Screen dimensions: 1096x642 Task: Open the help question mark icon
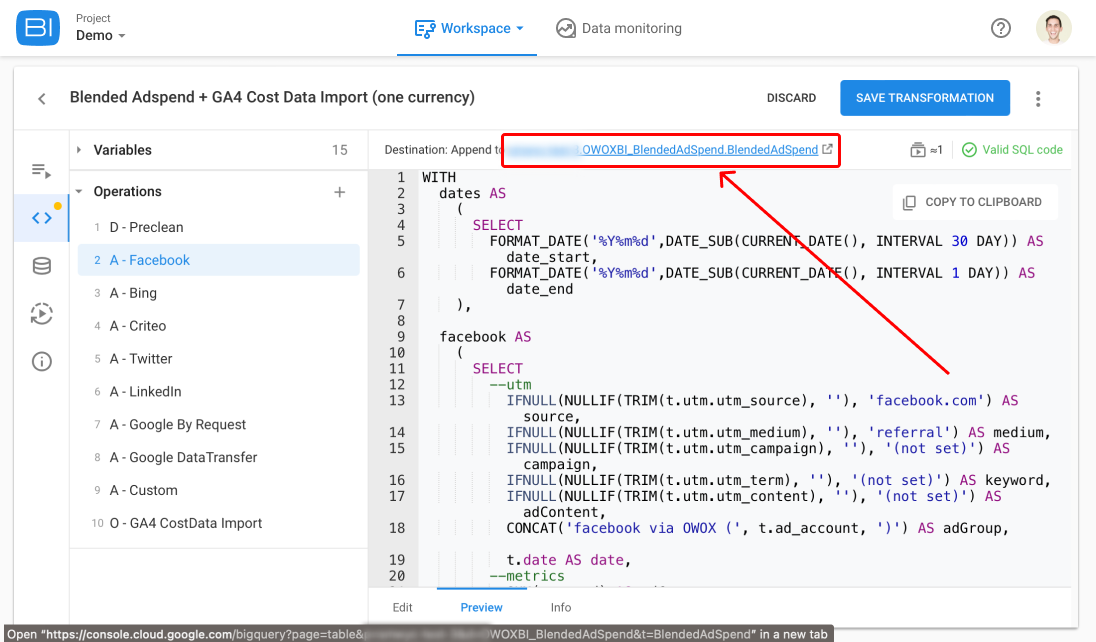(1001, 28)
